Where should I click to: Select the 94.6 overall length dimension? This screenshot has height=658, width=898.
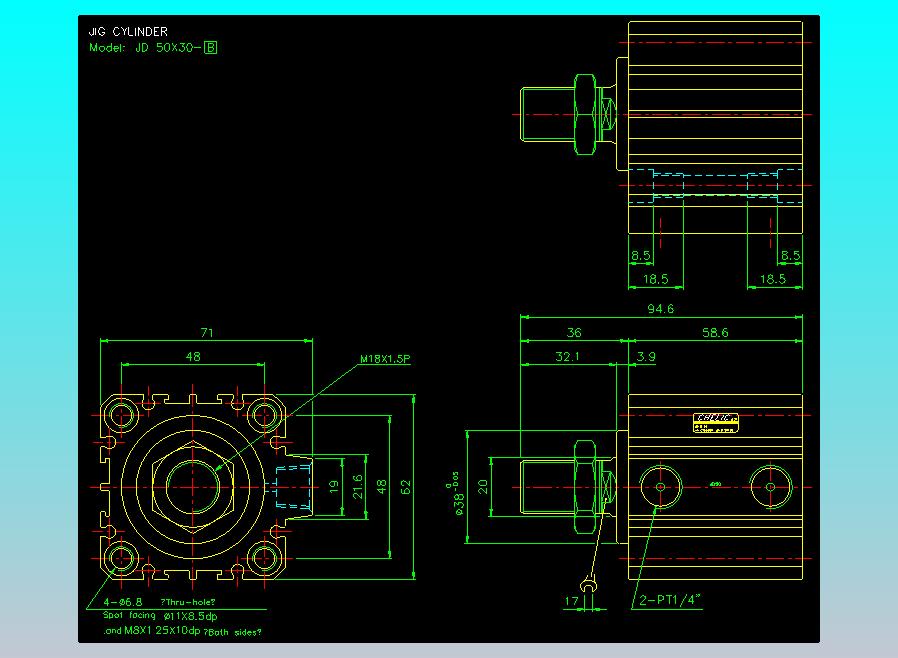point(660,309)
